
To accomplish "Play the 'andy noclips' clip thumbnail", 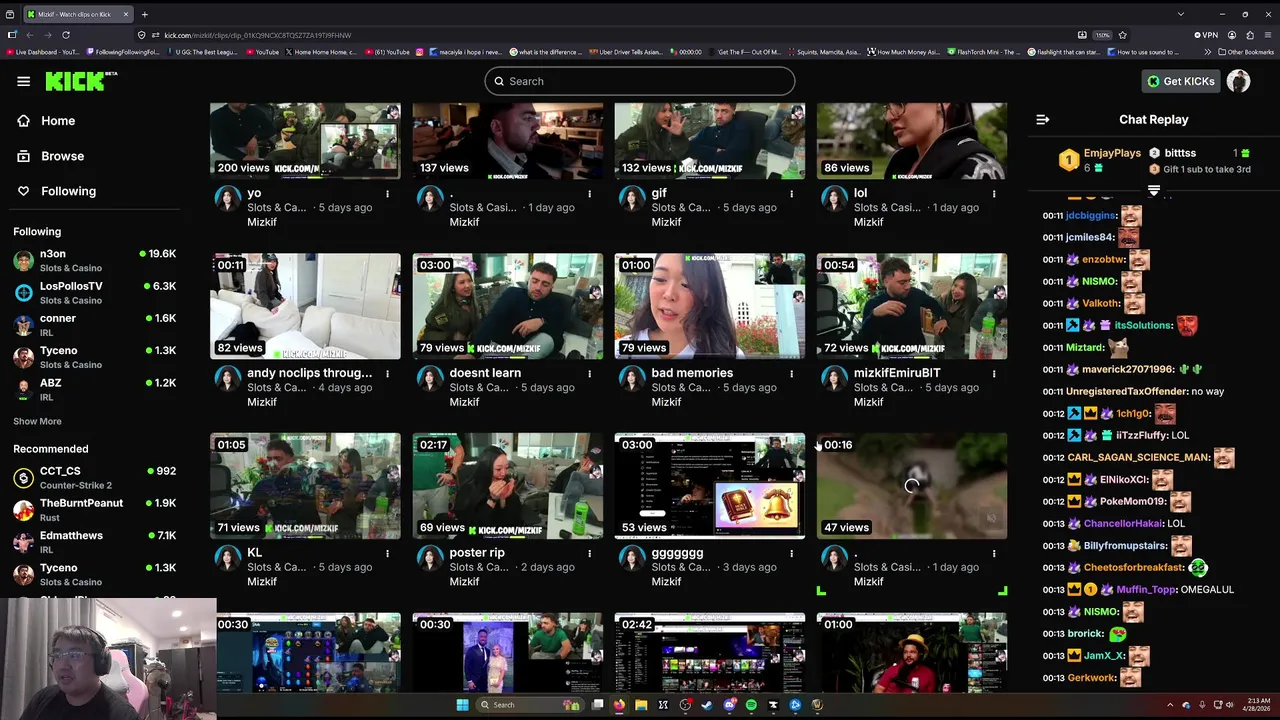I will [305, 306].
